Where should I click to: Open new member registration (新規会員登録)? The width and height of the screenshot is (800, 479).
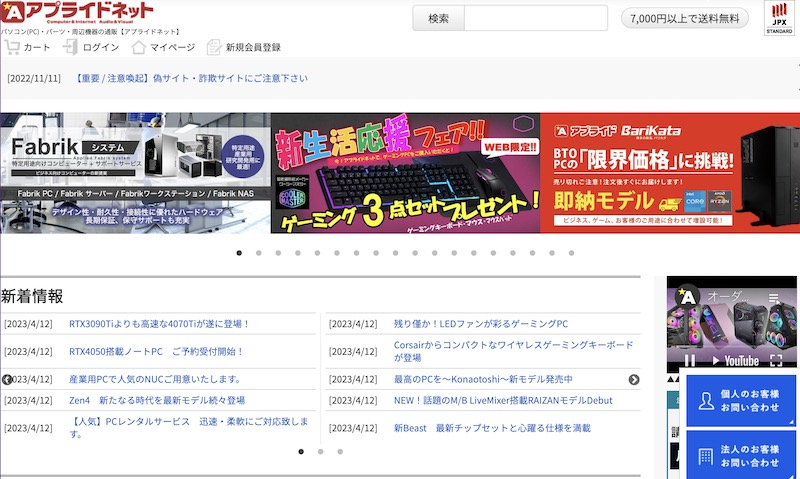click(244, 47)
